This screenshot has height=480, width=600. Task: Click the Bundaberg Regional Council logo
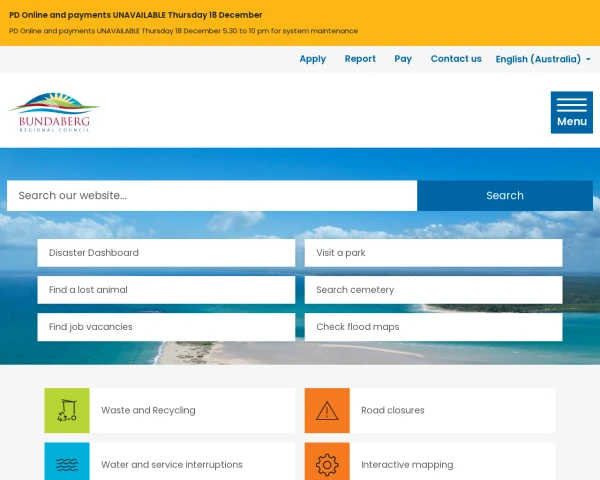coord(54,112)
